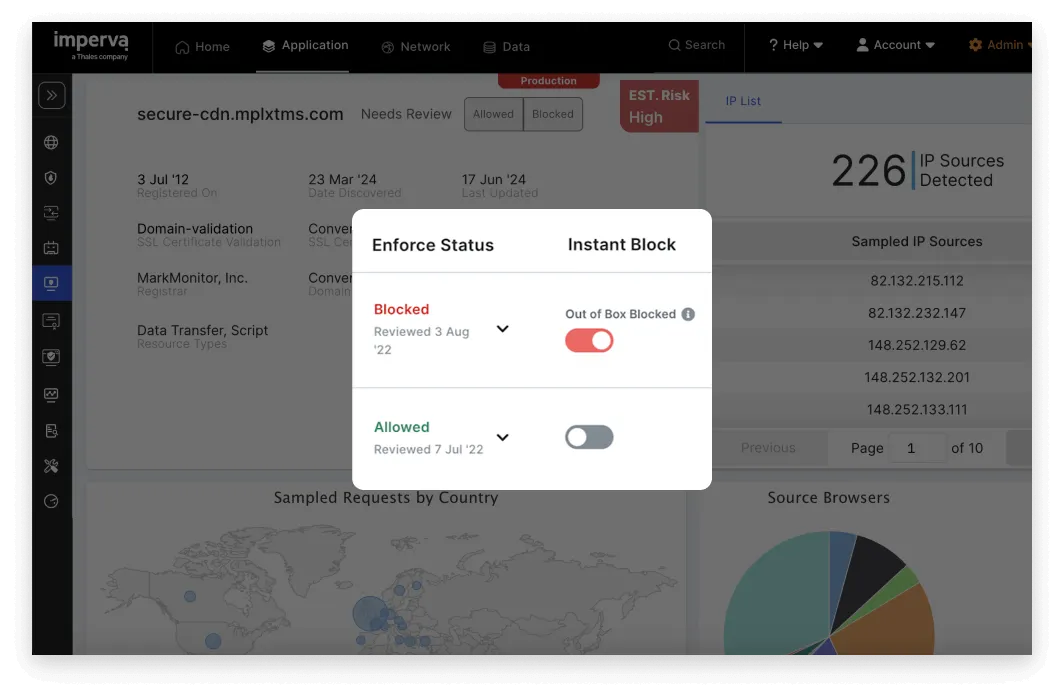Go to the Home menu

pyautogui.click(x=202, y=47)
